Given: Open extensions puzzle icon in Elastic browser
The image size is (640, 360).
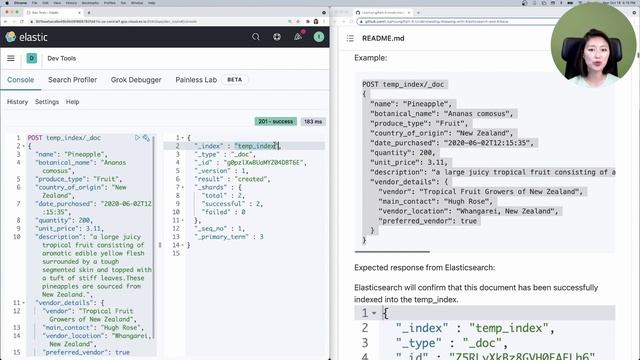Looking at the screenshot, I should point(307,21).
